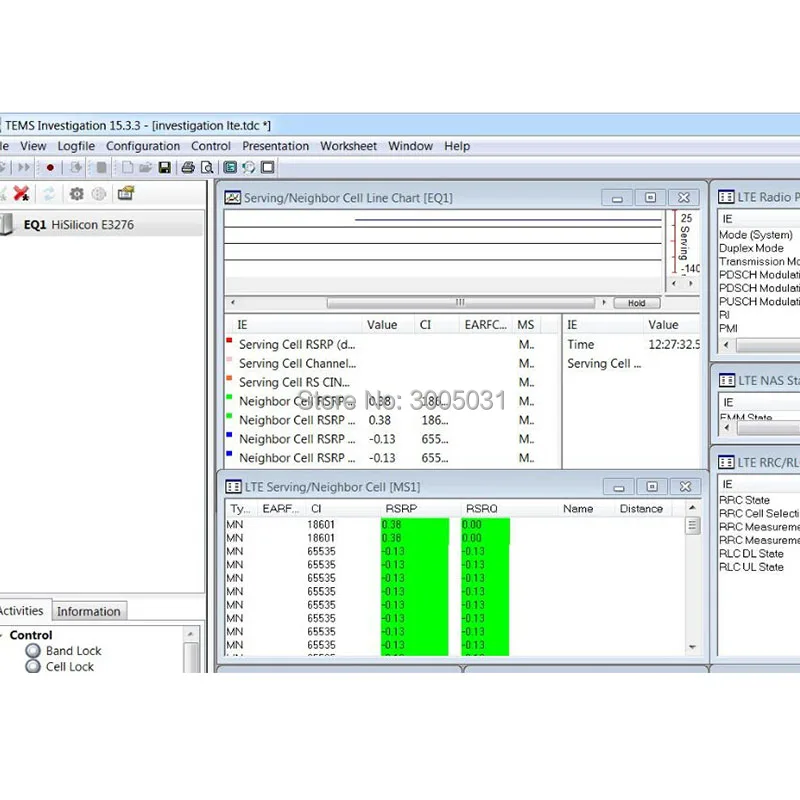This screenshot has height=800, width=800.
Task: Click line chart scroll right arrow beside Hold
Action: pos(604,303)
